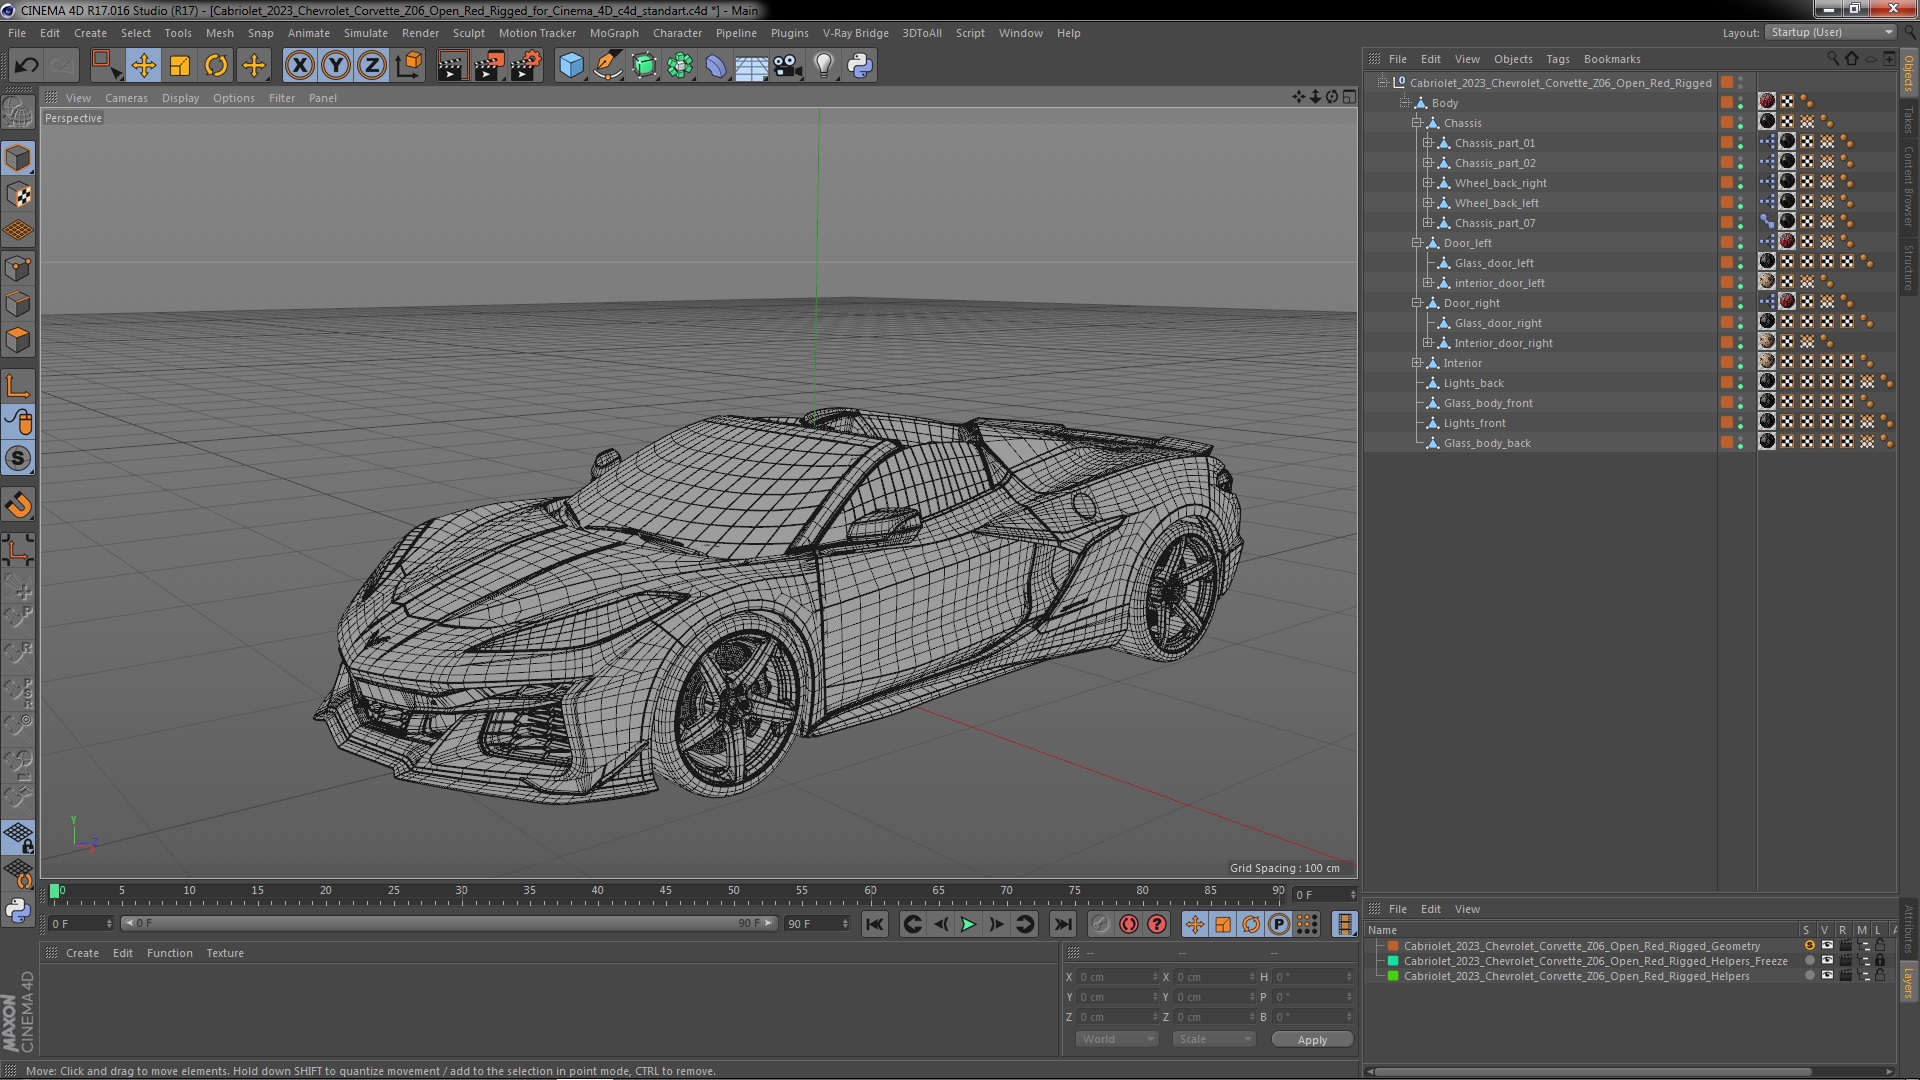
Task: Toggle Enable Snap magnet icon
Action: pos(18,505)
